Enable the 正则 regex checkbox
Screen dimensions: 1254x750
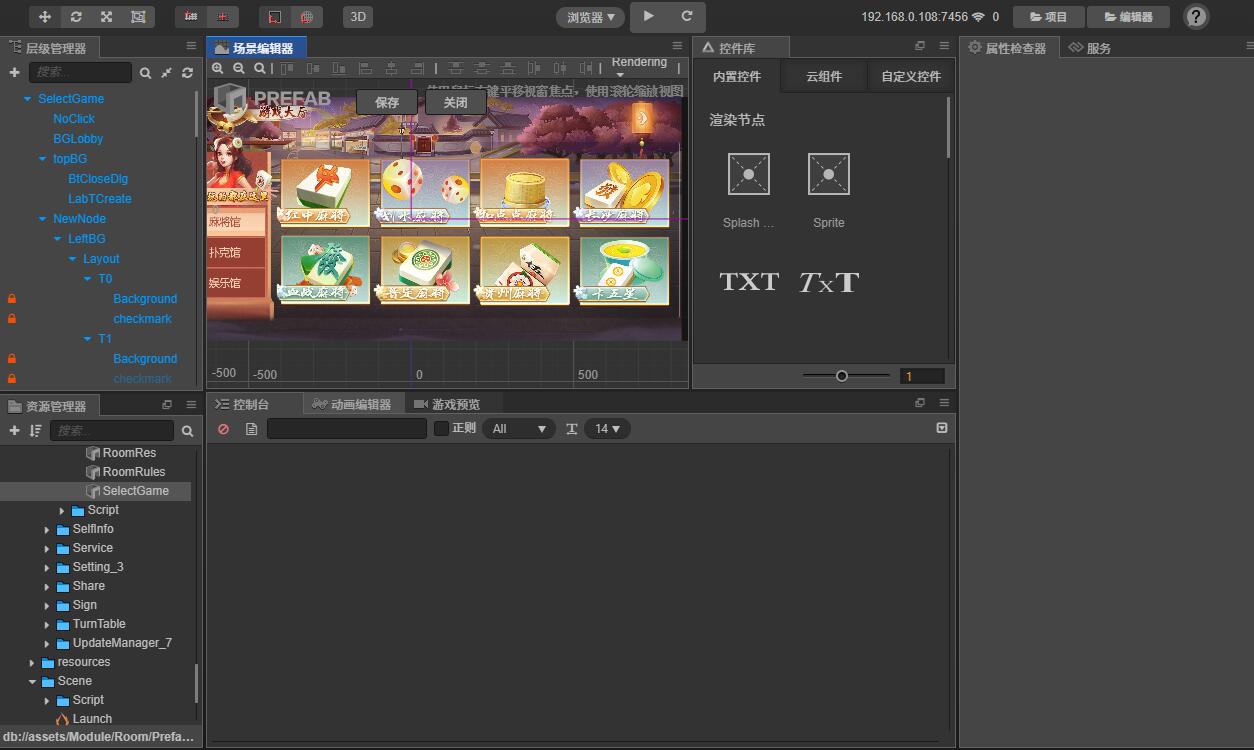click(441, 429)
